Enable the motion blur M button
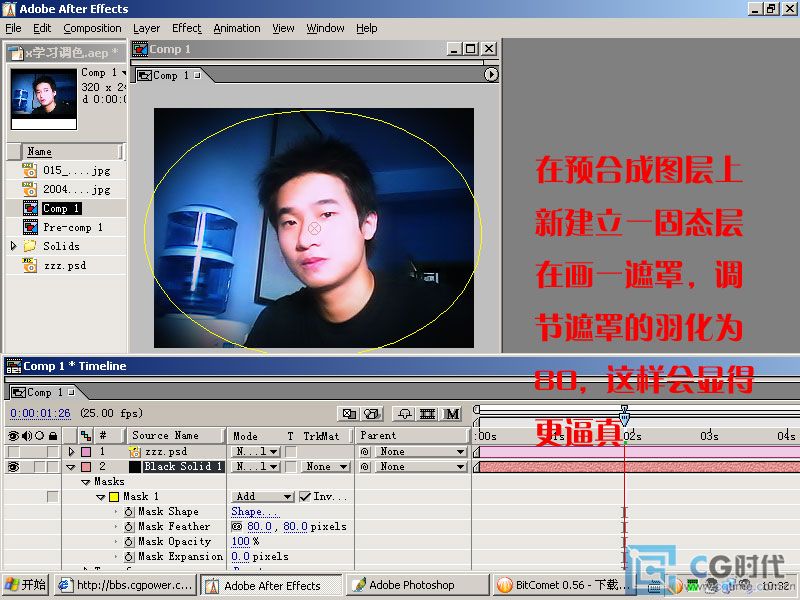Image resolution: width=800 pixels, height=600 pixels. (x=452, y=414)
